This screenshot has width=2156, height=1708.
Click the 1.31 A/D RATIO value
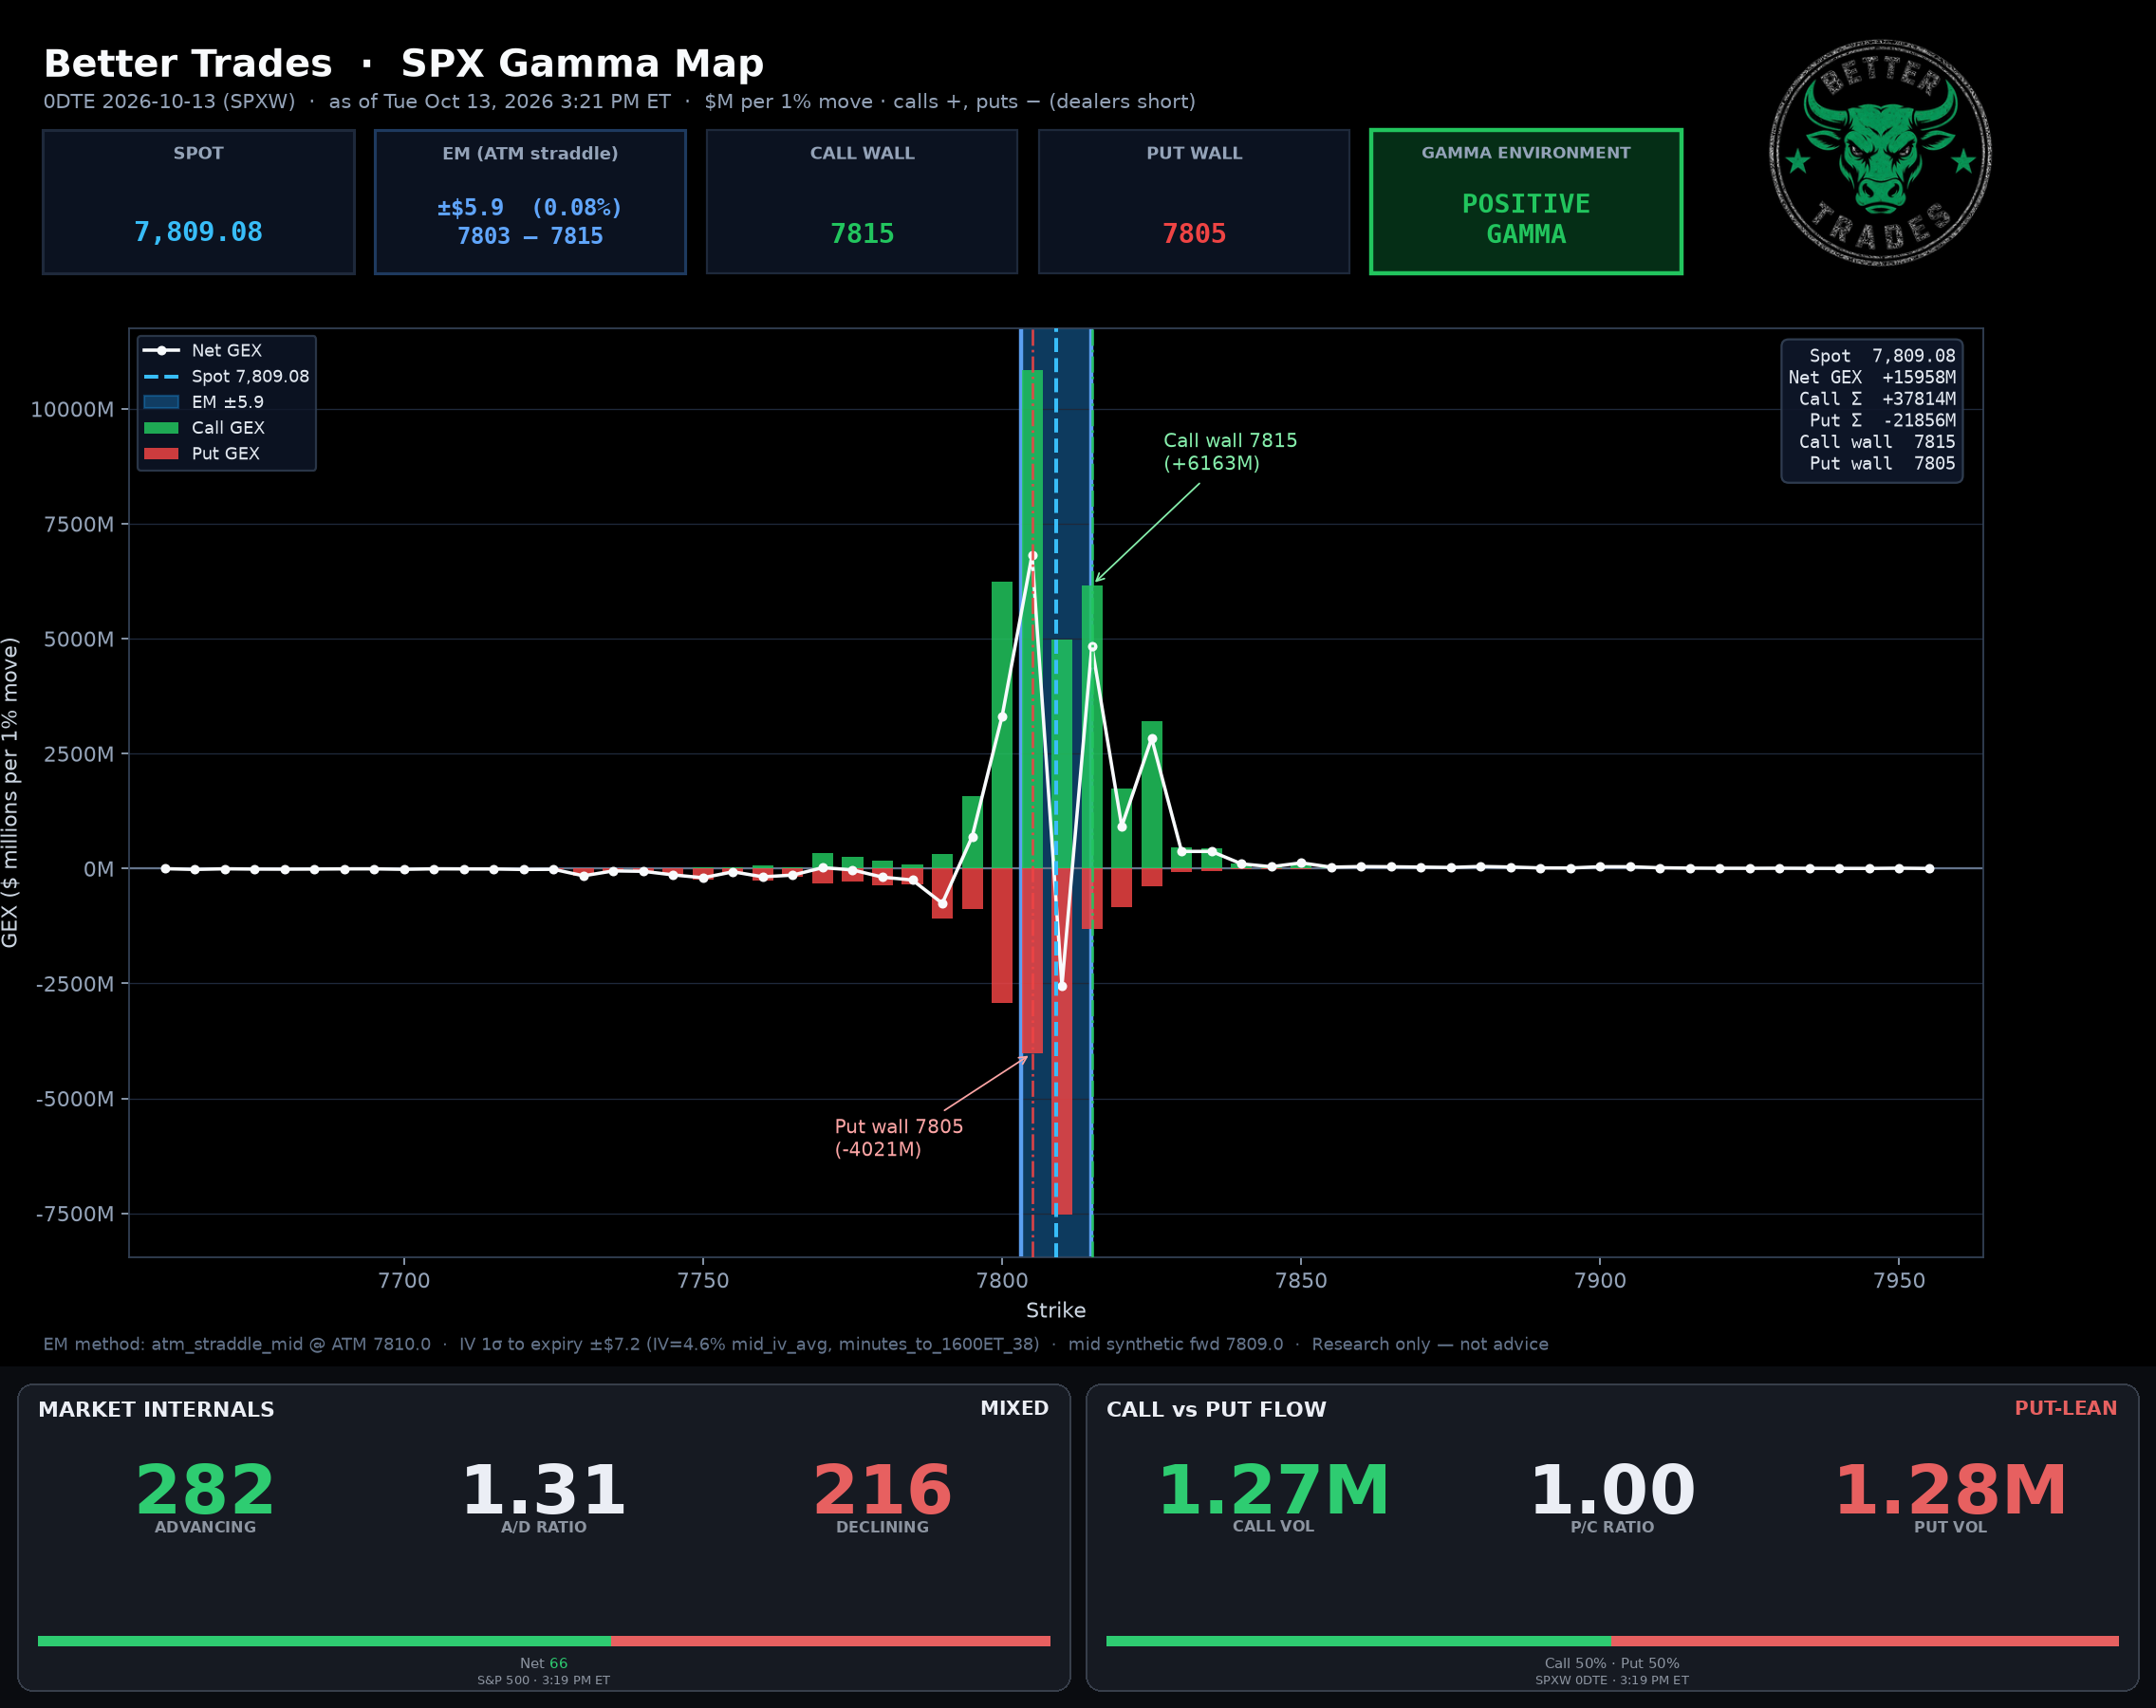[x=543, y=1489]
